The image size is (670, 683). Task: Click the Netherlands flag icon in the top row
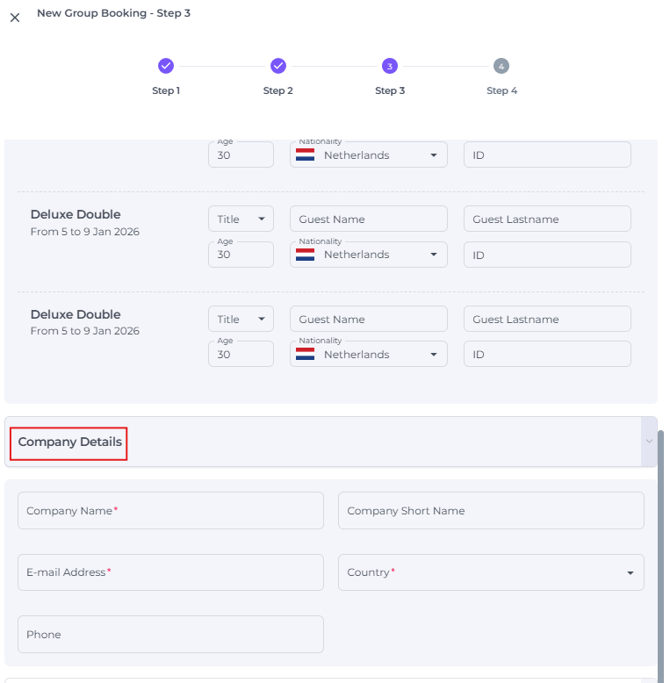(x=305, y=155)
